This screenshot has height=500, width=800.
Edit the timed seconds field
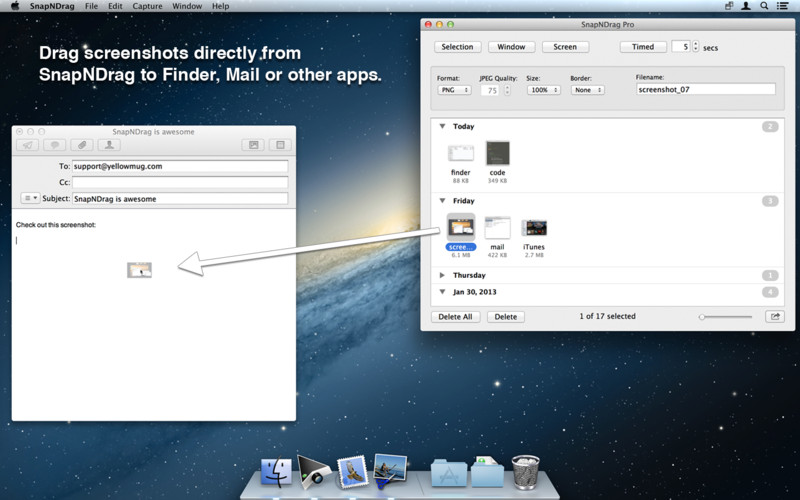coord(681,47)
